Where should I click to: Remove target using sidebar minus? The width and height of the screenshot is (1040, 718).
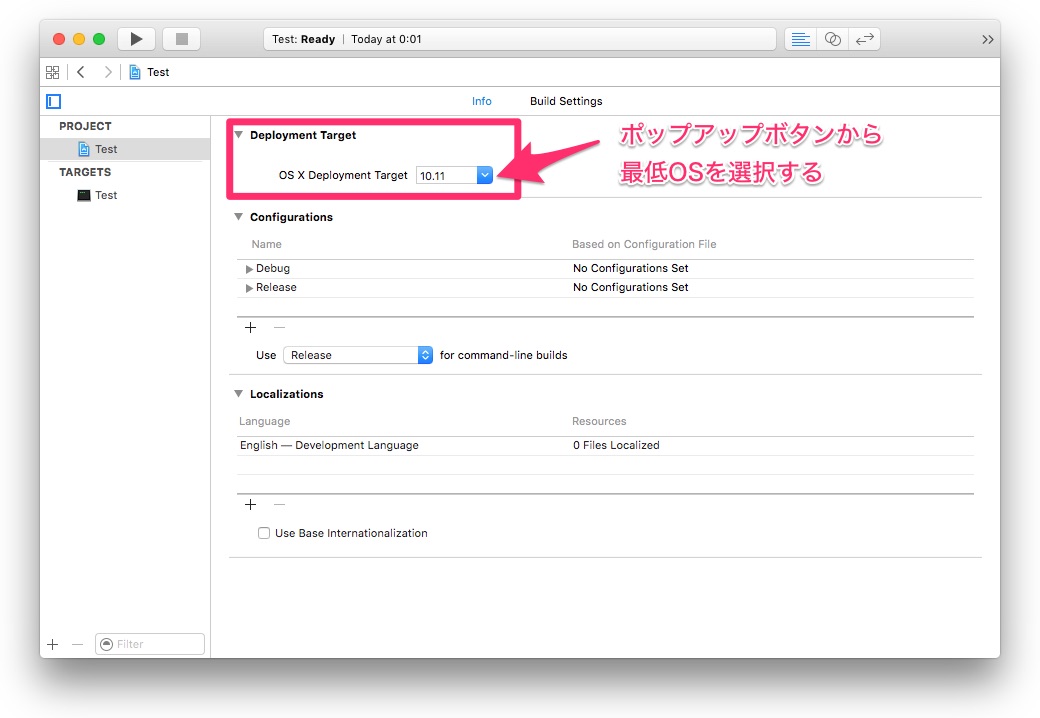coord(78,644)
